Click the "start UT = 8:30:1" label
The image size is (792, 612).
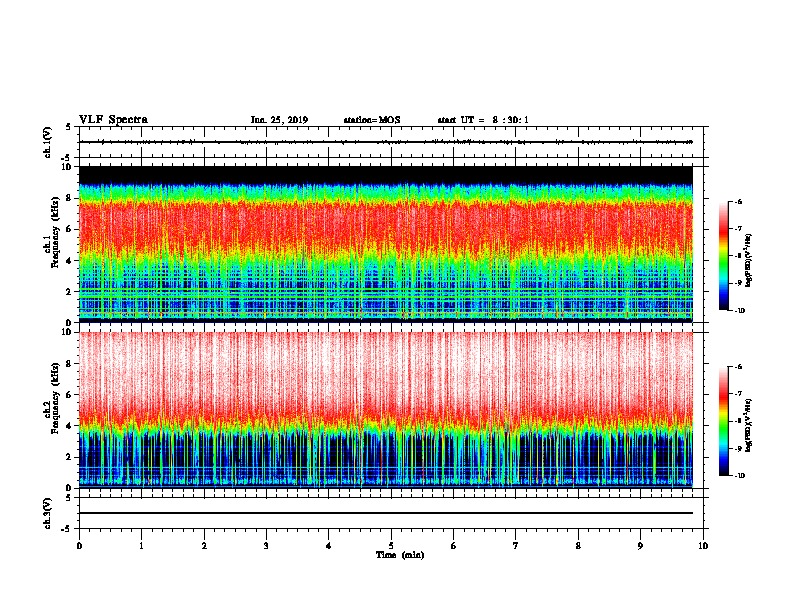483,120
